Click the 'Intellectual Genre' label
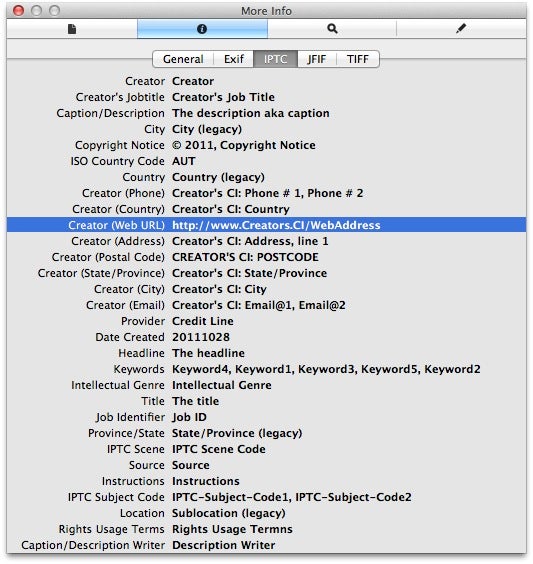Image resolution: width=533 pixels, height=564 pixels. tap(118, 385)
